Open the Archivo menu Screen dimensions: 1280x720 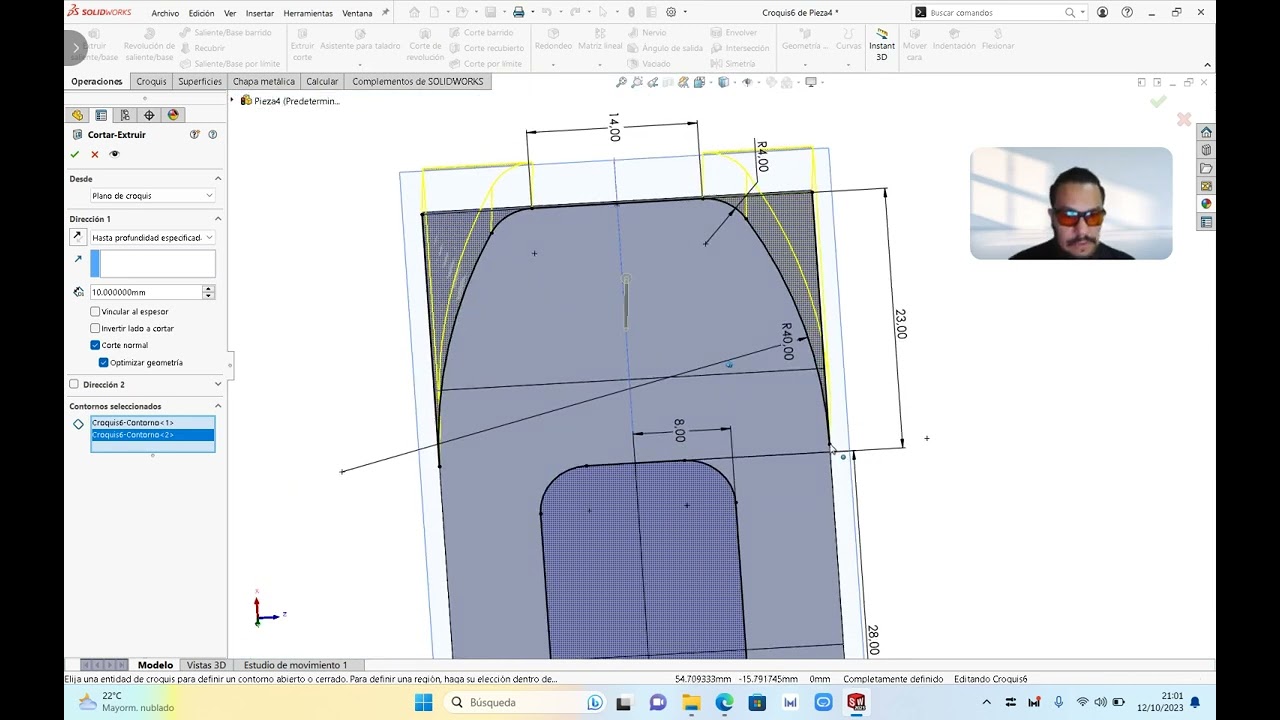coord(165,13)
